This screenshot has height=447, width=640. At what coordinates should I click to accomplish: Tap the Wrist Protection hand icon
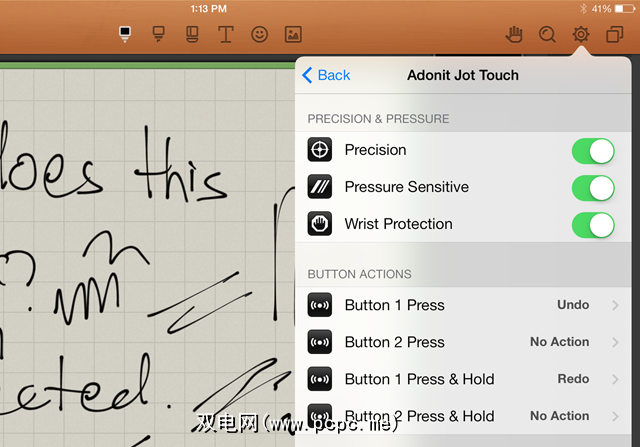tap(320, 224)
